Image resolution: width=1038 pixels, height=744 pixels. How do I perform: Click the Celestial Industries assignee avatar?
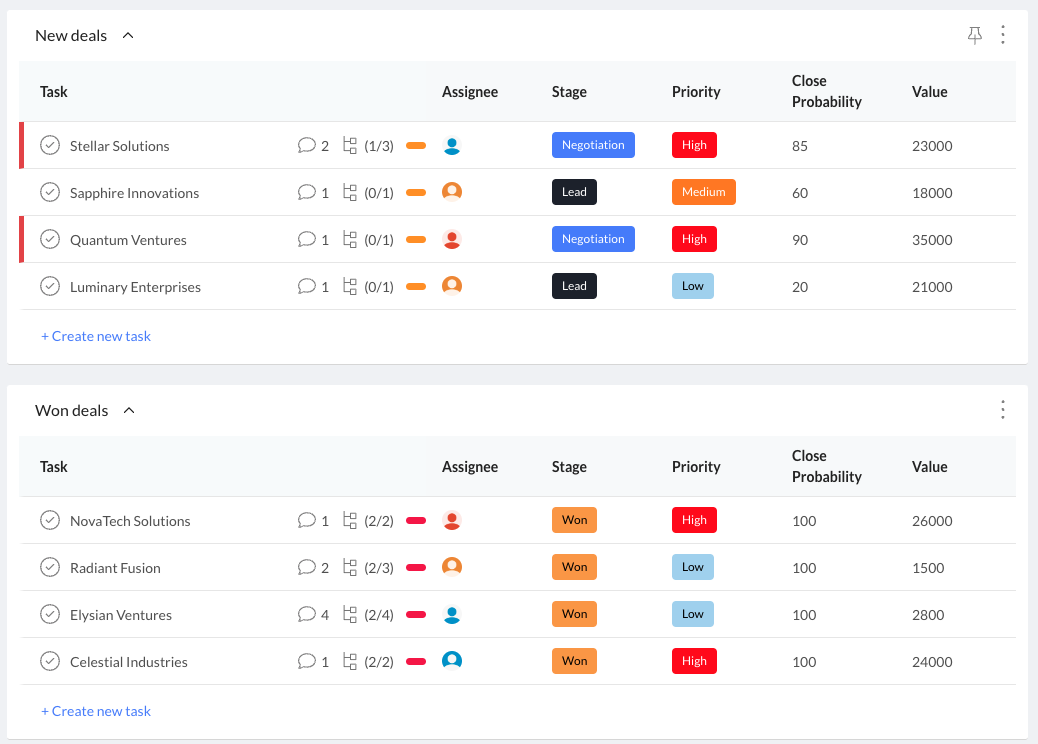tap(452, 661)
